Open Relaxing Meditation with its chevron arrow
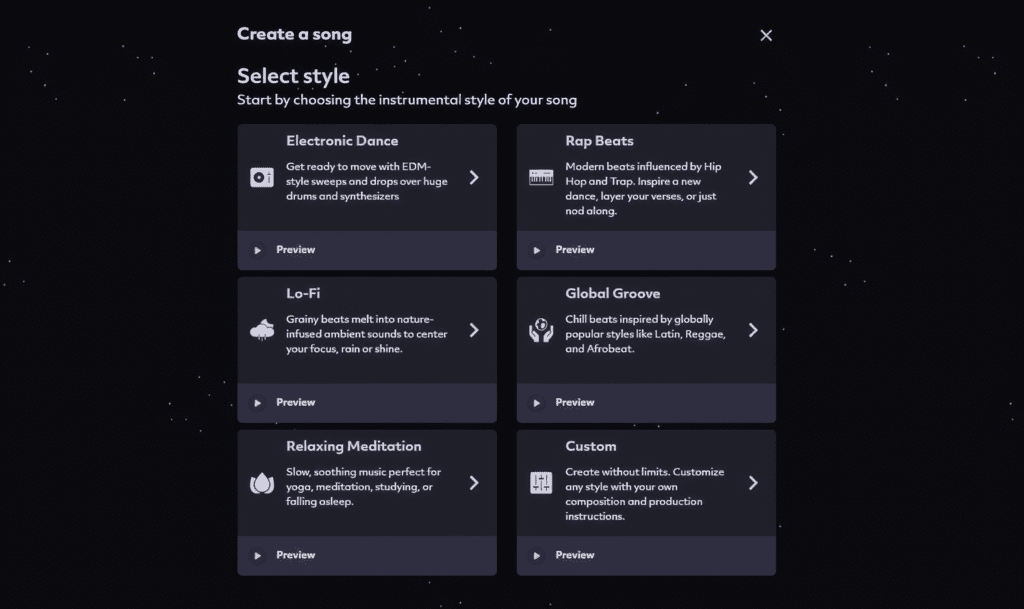Image resolution: width=1024 pixels, height=609 pixels. pos(474,483)
